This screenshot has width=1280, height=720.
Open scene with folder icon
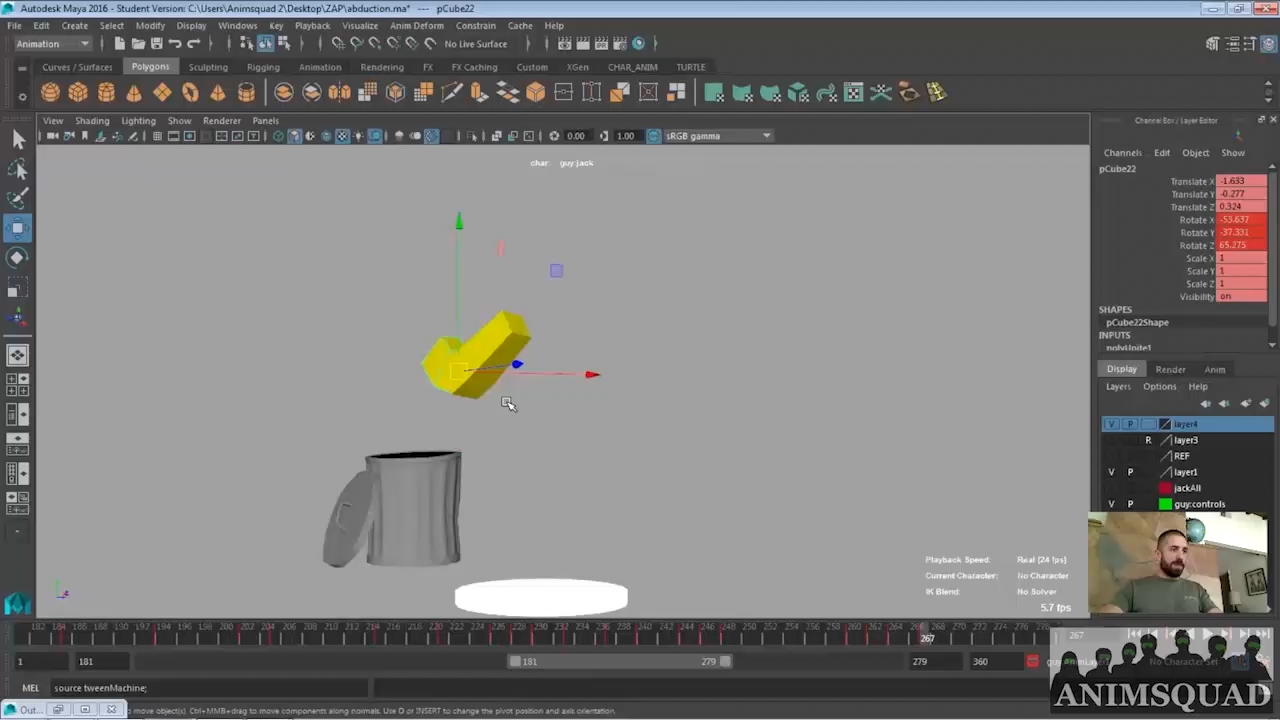tap(138, 44)
